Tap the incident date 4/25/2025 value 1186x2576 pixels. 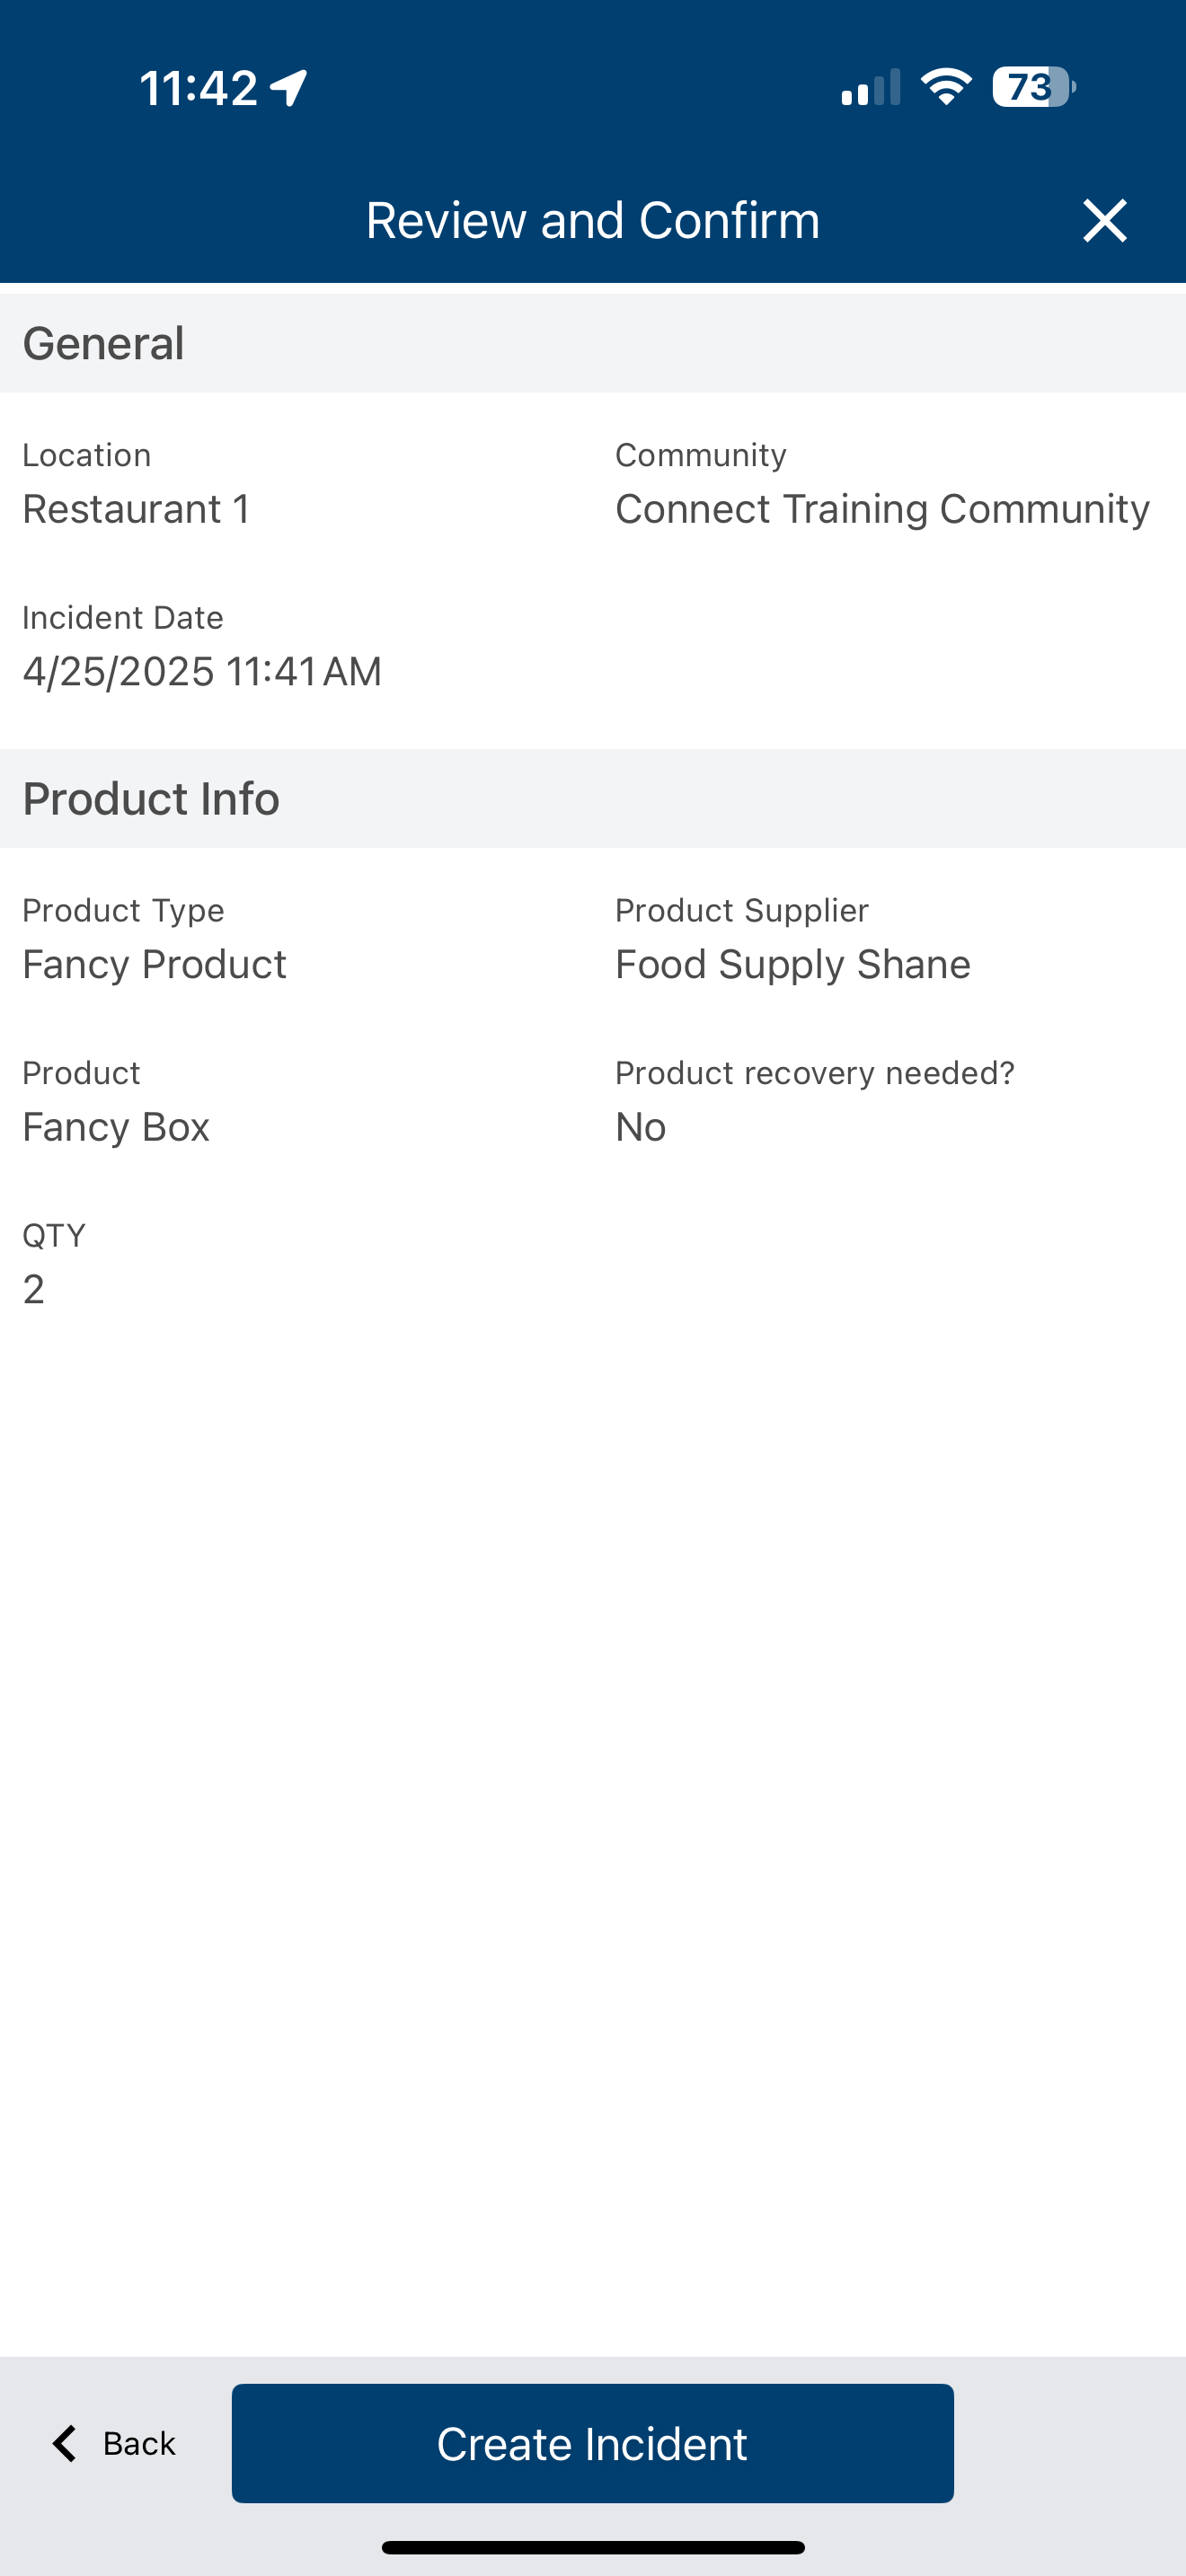202,671
